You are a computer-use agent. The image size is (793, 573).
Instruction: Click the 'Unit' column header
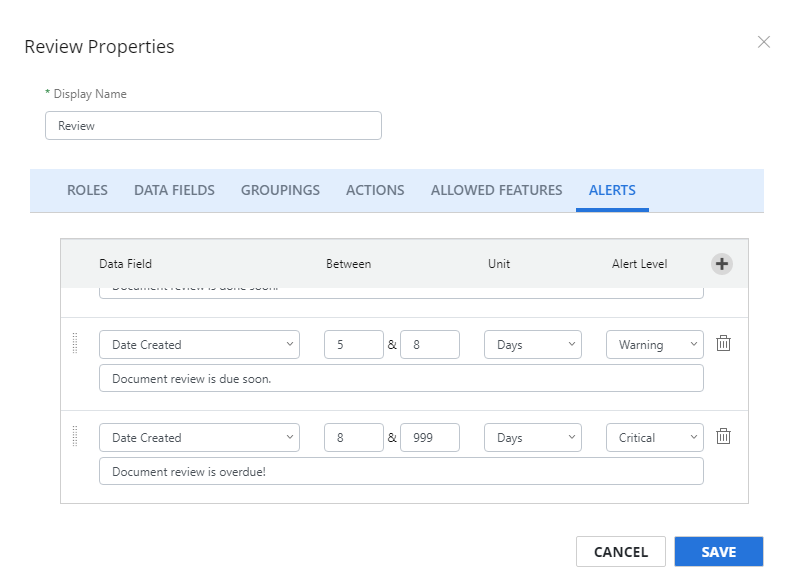(499, 264)
